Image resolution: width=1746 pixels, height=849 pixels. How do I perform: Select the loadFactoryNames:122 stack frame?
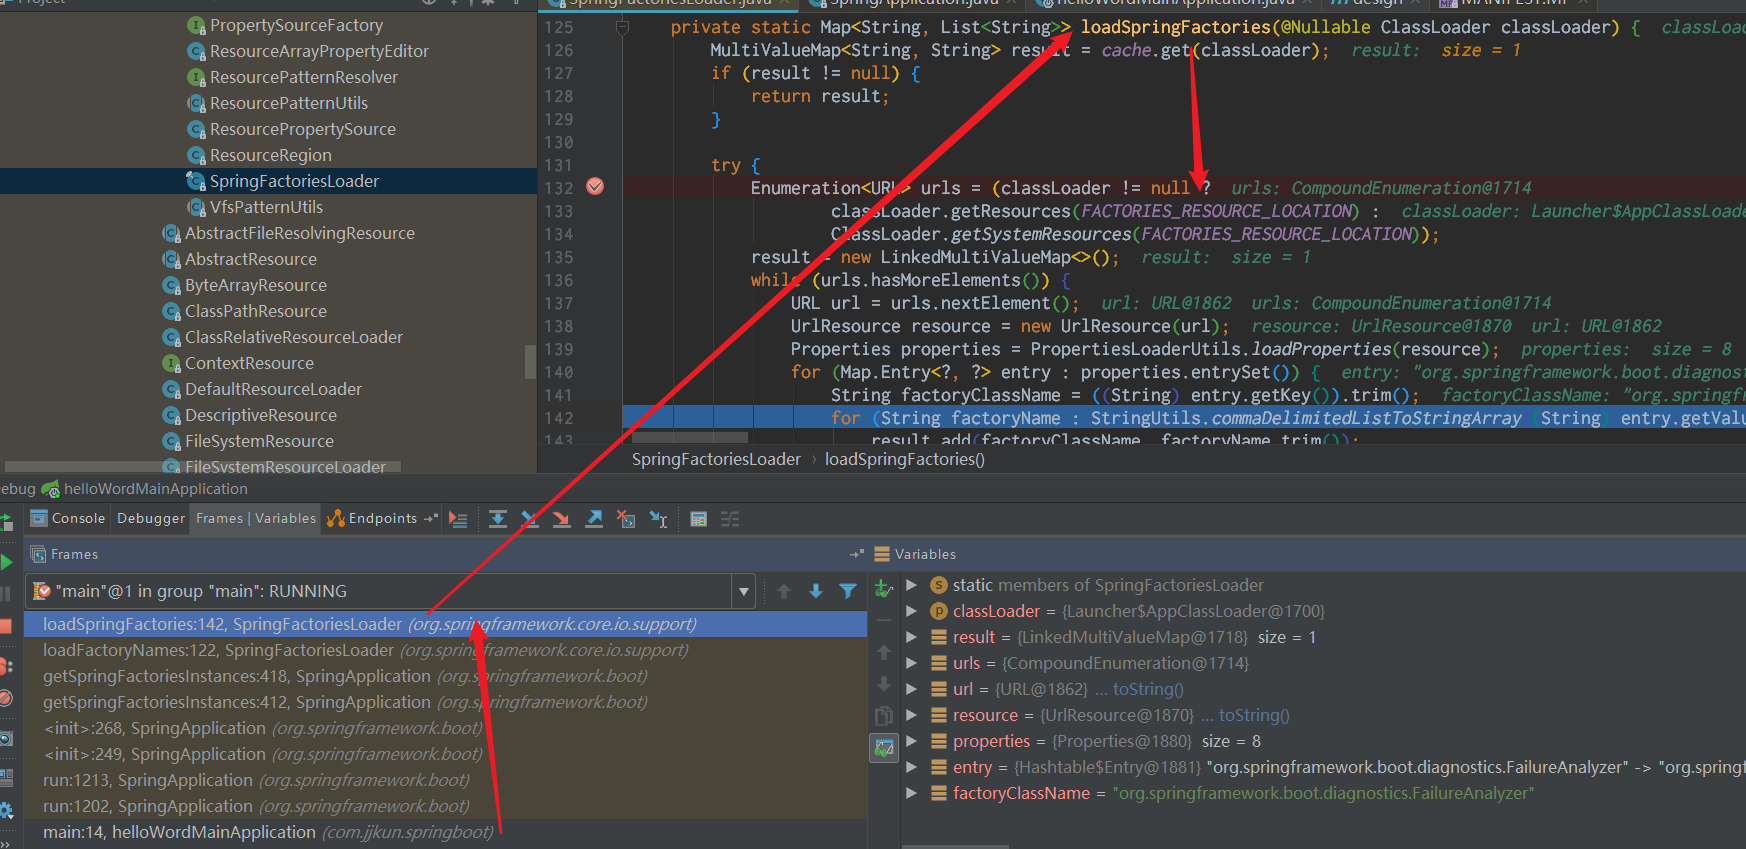click(x=445, y=650)
